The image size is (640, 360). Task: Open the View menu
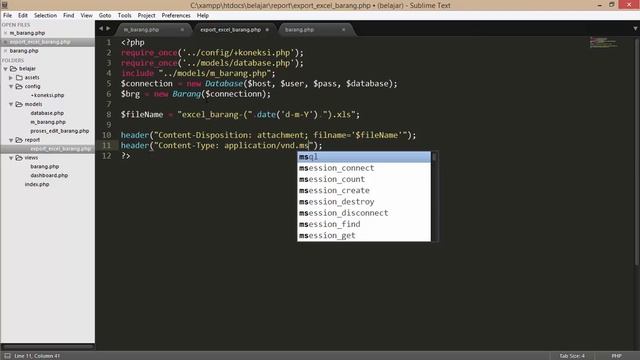(x=87, y=16)
